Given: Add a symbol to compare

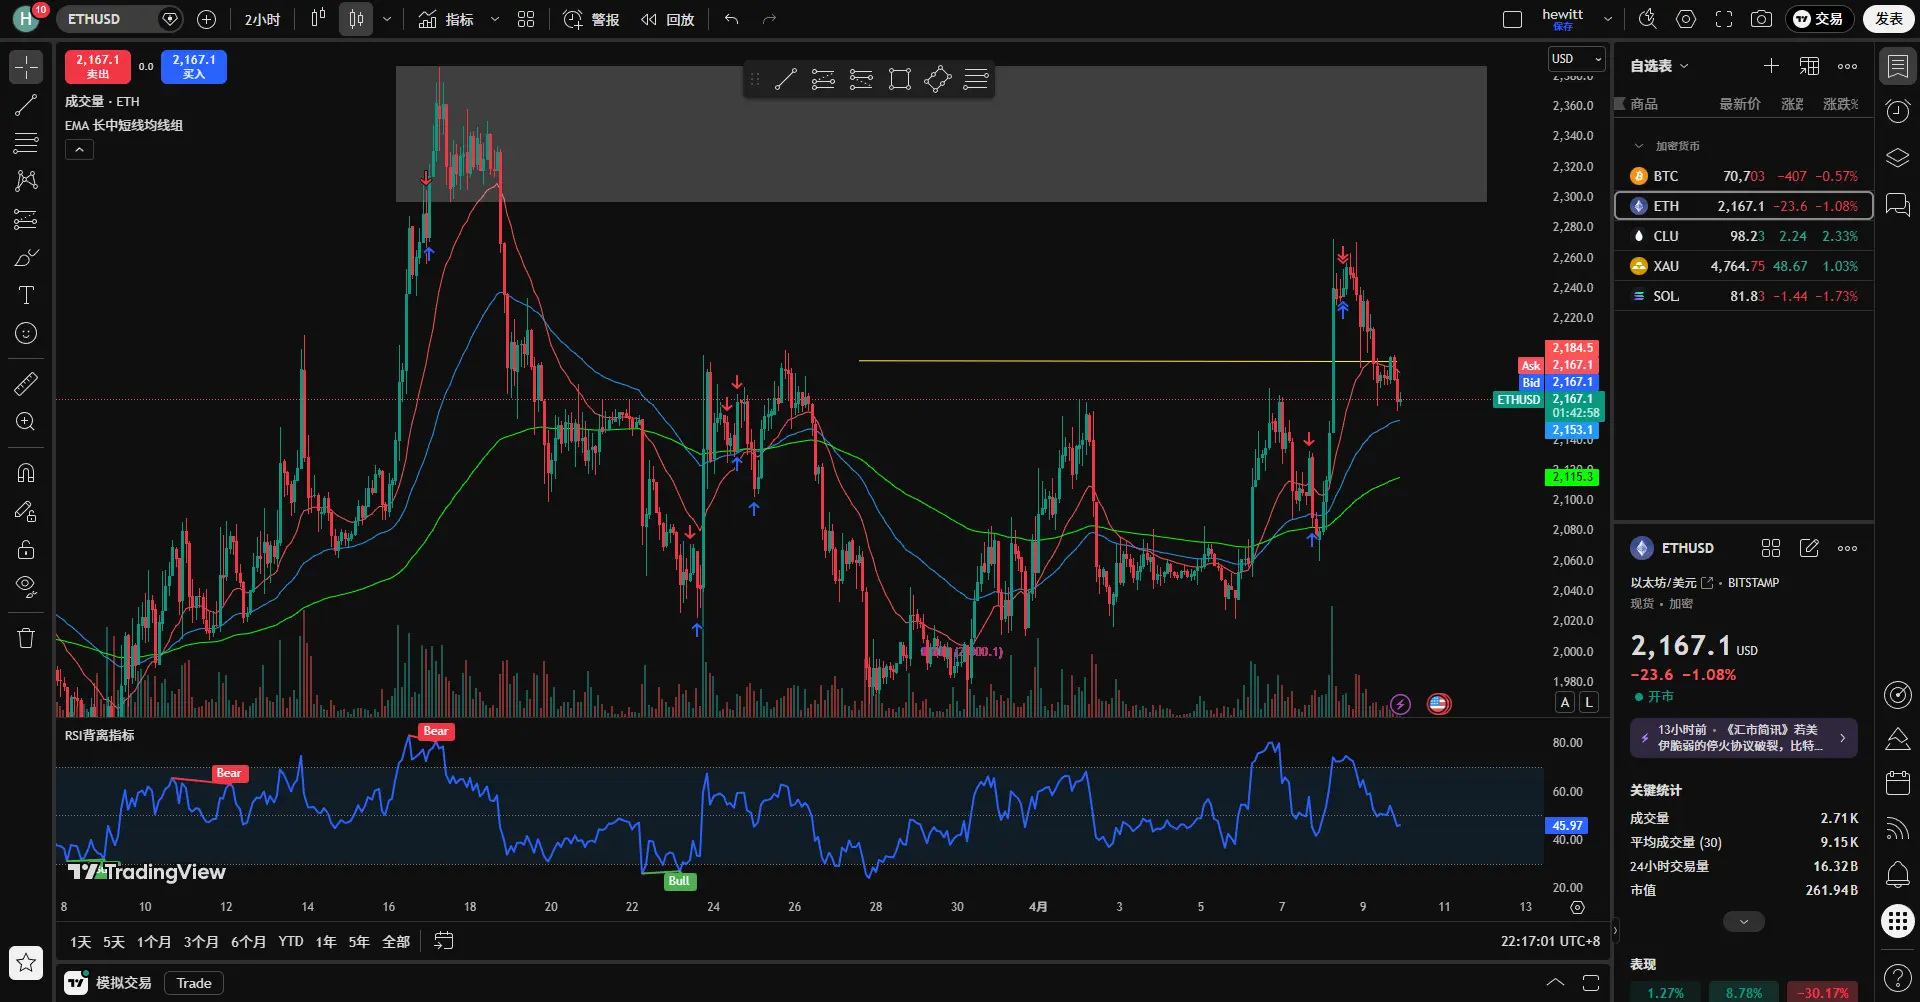Looking at the screenshot, I should (x=207, y=19).
